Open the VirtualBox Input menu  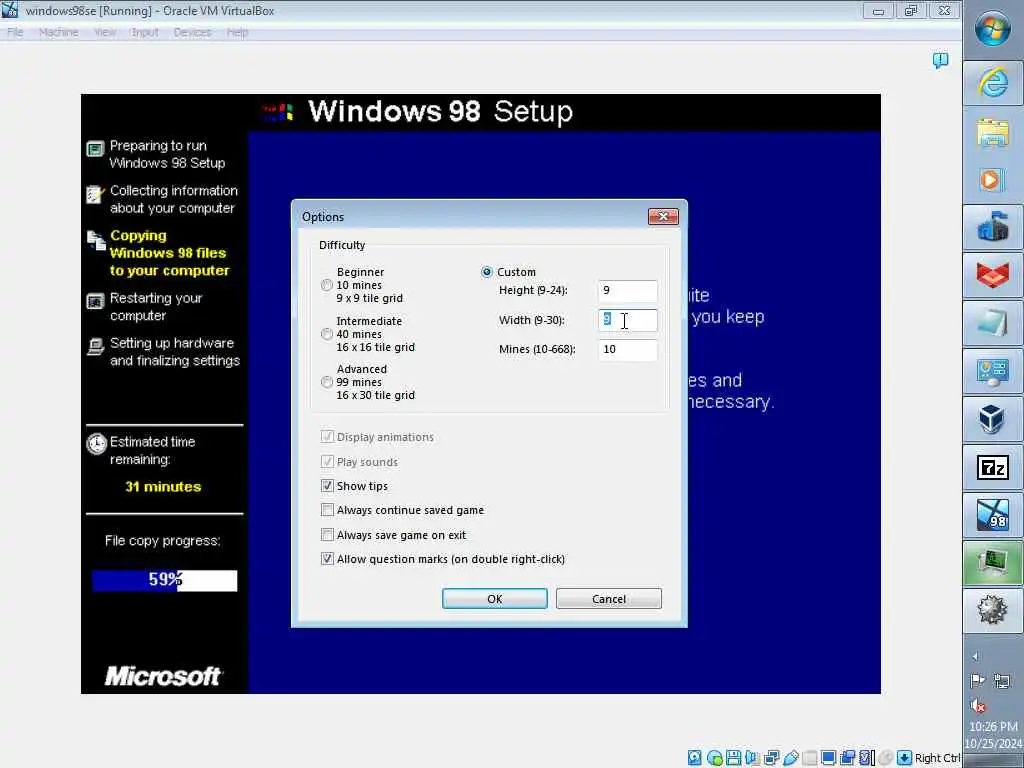pyautogui.click(x=145, y=32)
